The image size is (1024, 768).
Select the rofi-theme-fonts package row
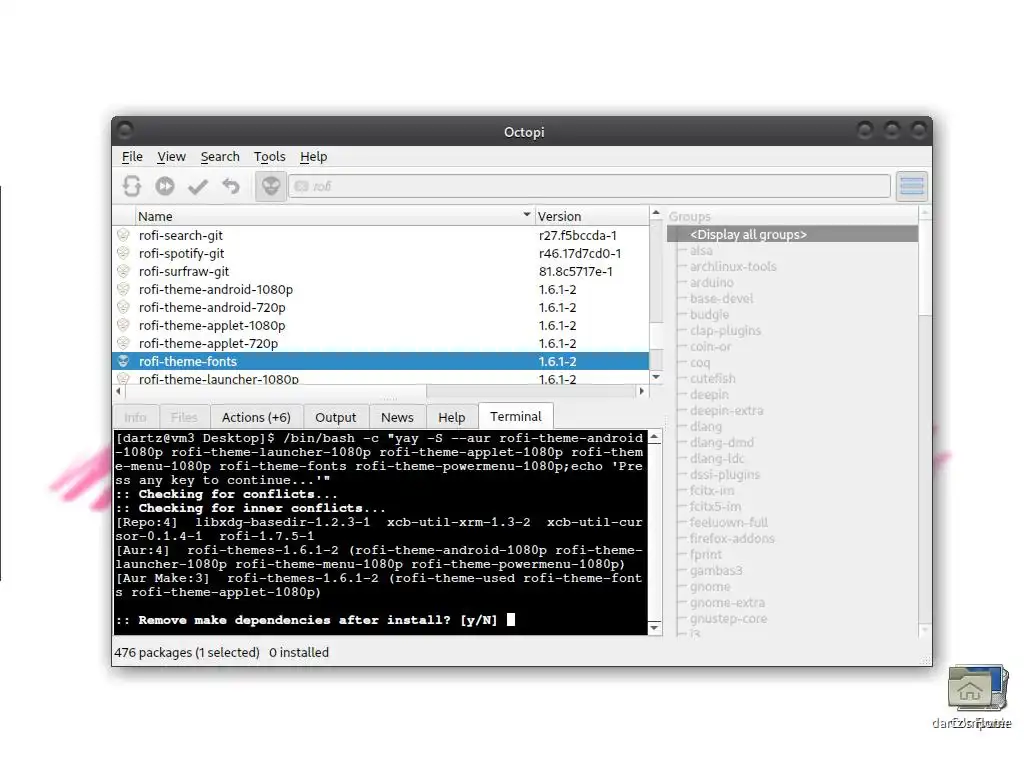tap(381, 361)
